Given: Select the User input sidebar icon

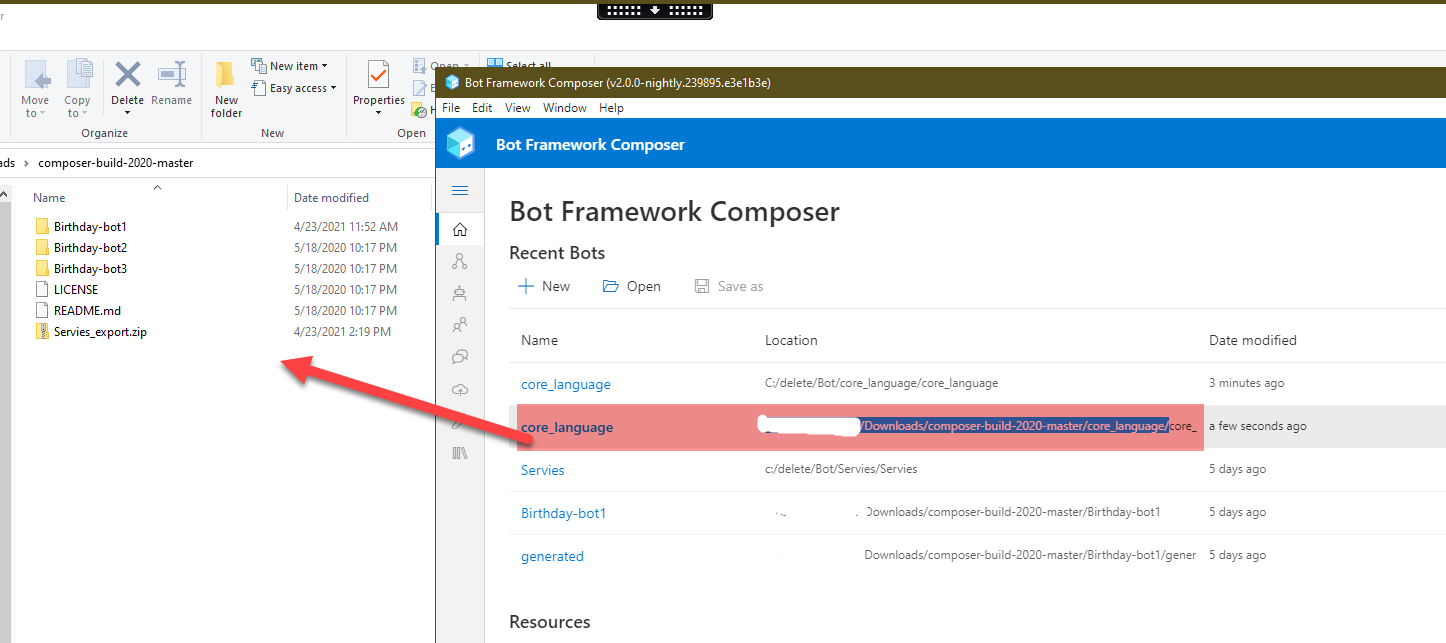Looking at the screenshot, I should [460, 325].
